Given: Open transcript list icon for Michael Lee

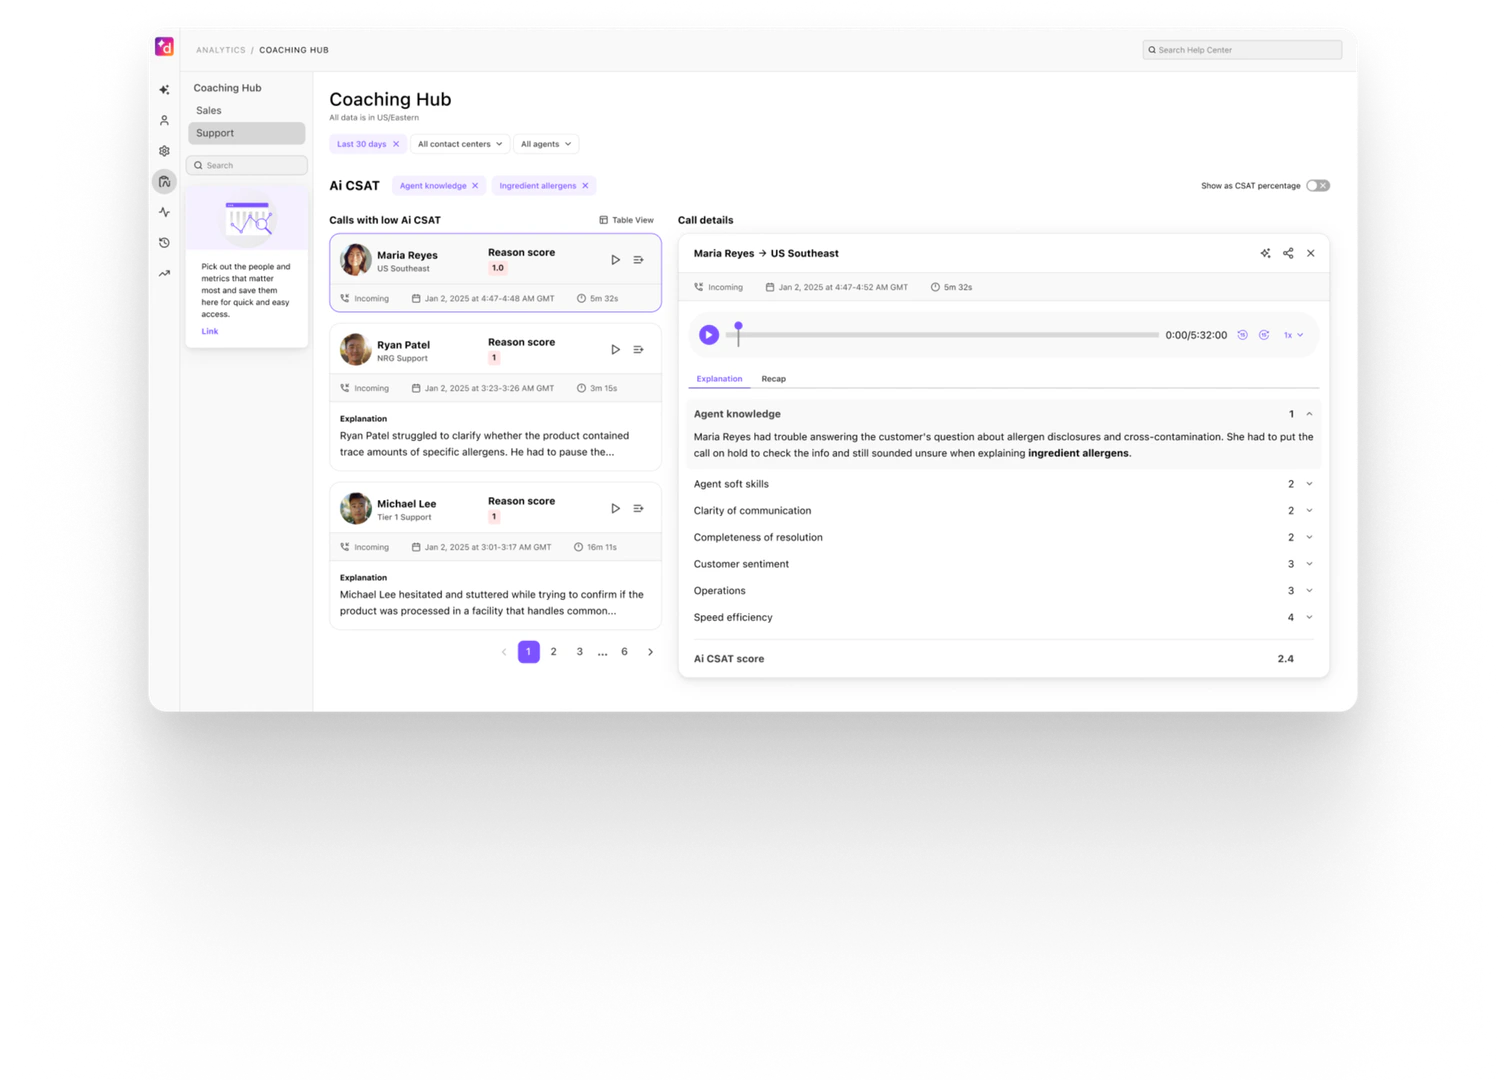Looking at the screenshot, I should (638, 508).
